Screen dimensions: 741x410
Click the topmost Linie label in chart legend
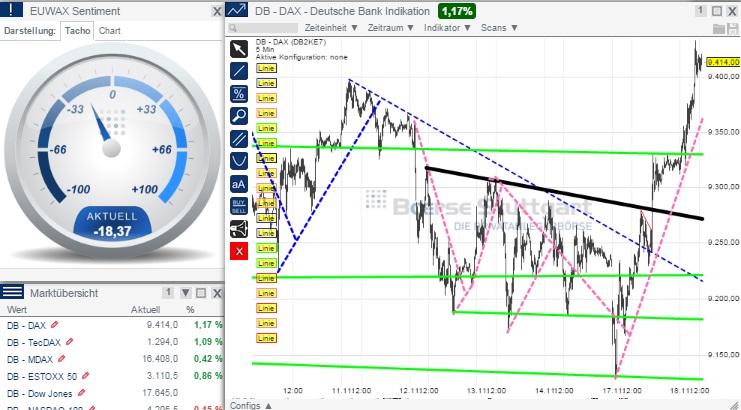(266, 68)
